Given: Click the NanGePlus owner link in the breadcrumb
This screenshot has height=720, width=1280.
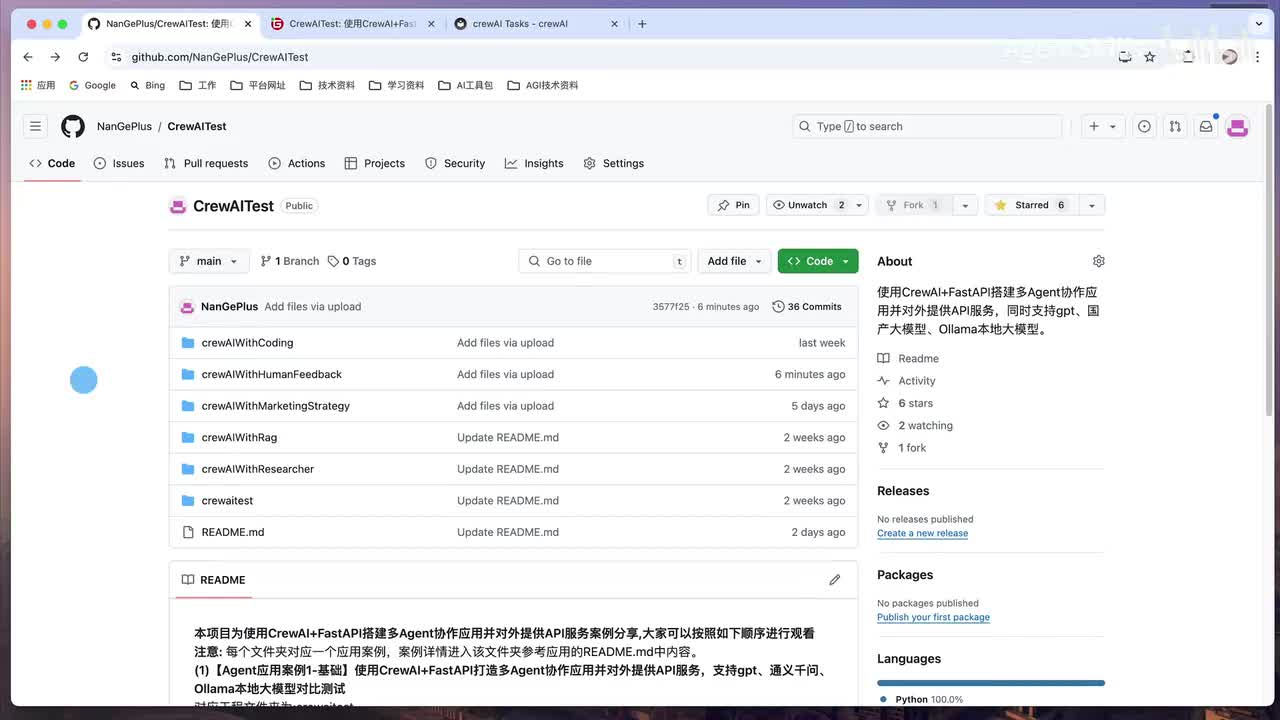Looking at the screenshot, I should [x=124, y=127].
